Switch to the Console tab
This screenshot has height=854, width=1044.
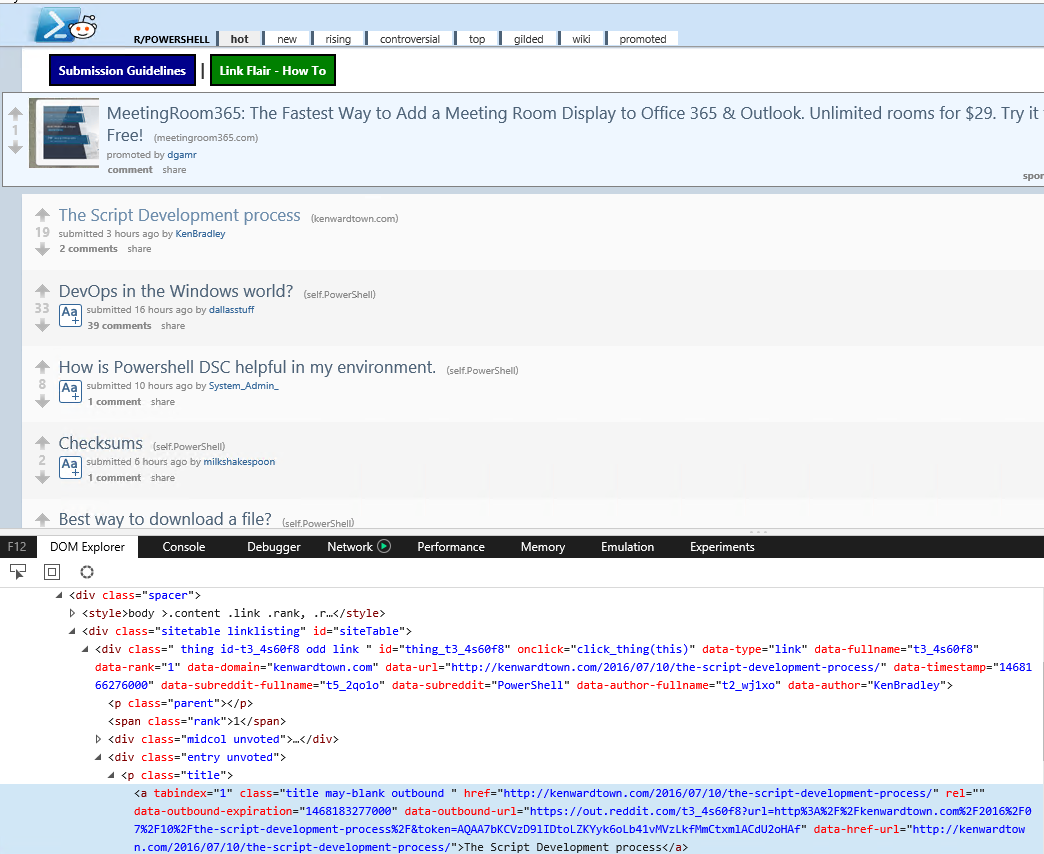pyautogui.click(x=184, y=547)
